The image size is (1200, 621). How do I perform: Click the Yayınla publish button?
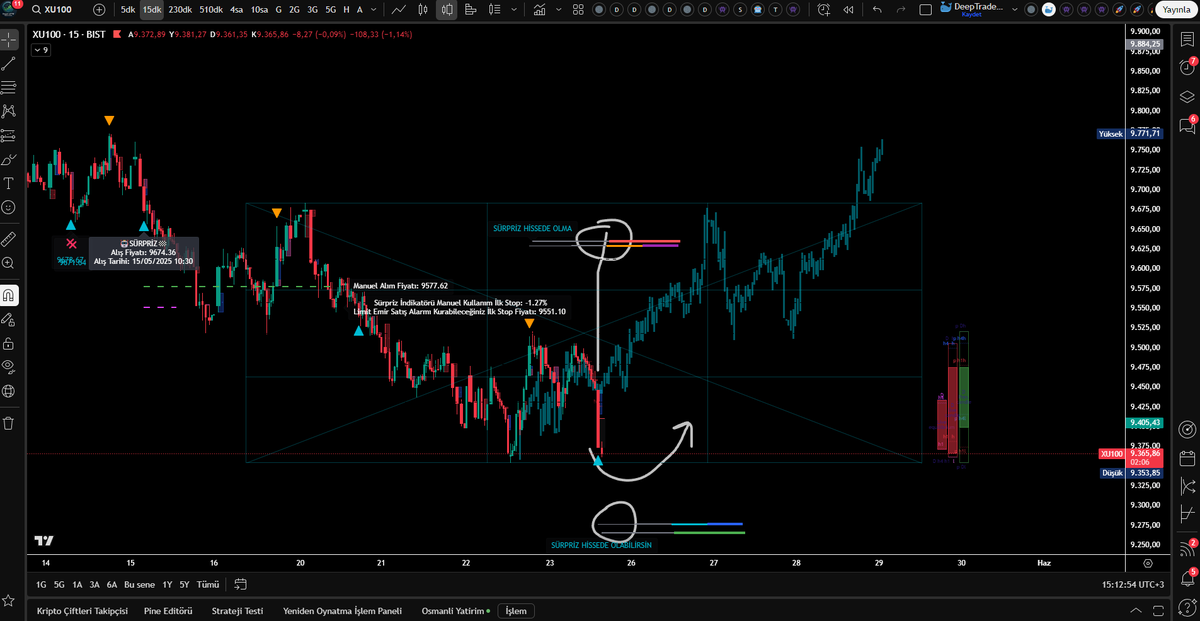tap(1177, 9)
